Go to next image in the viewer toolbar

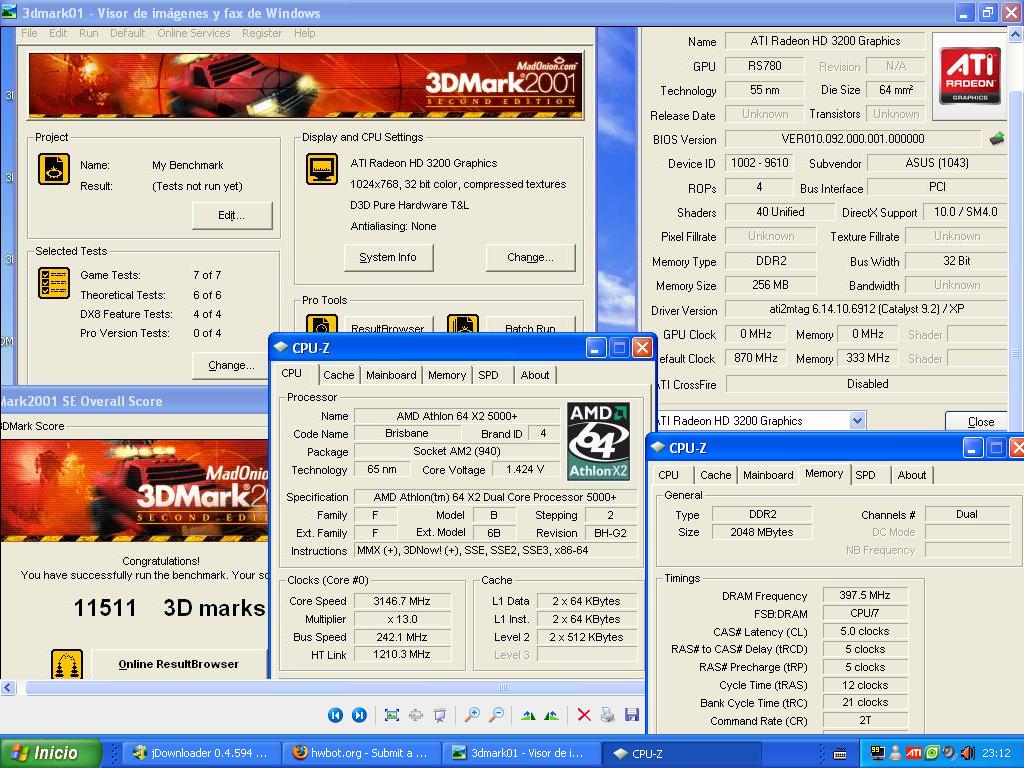[x=359, y=715]
